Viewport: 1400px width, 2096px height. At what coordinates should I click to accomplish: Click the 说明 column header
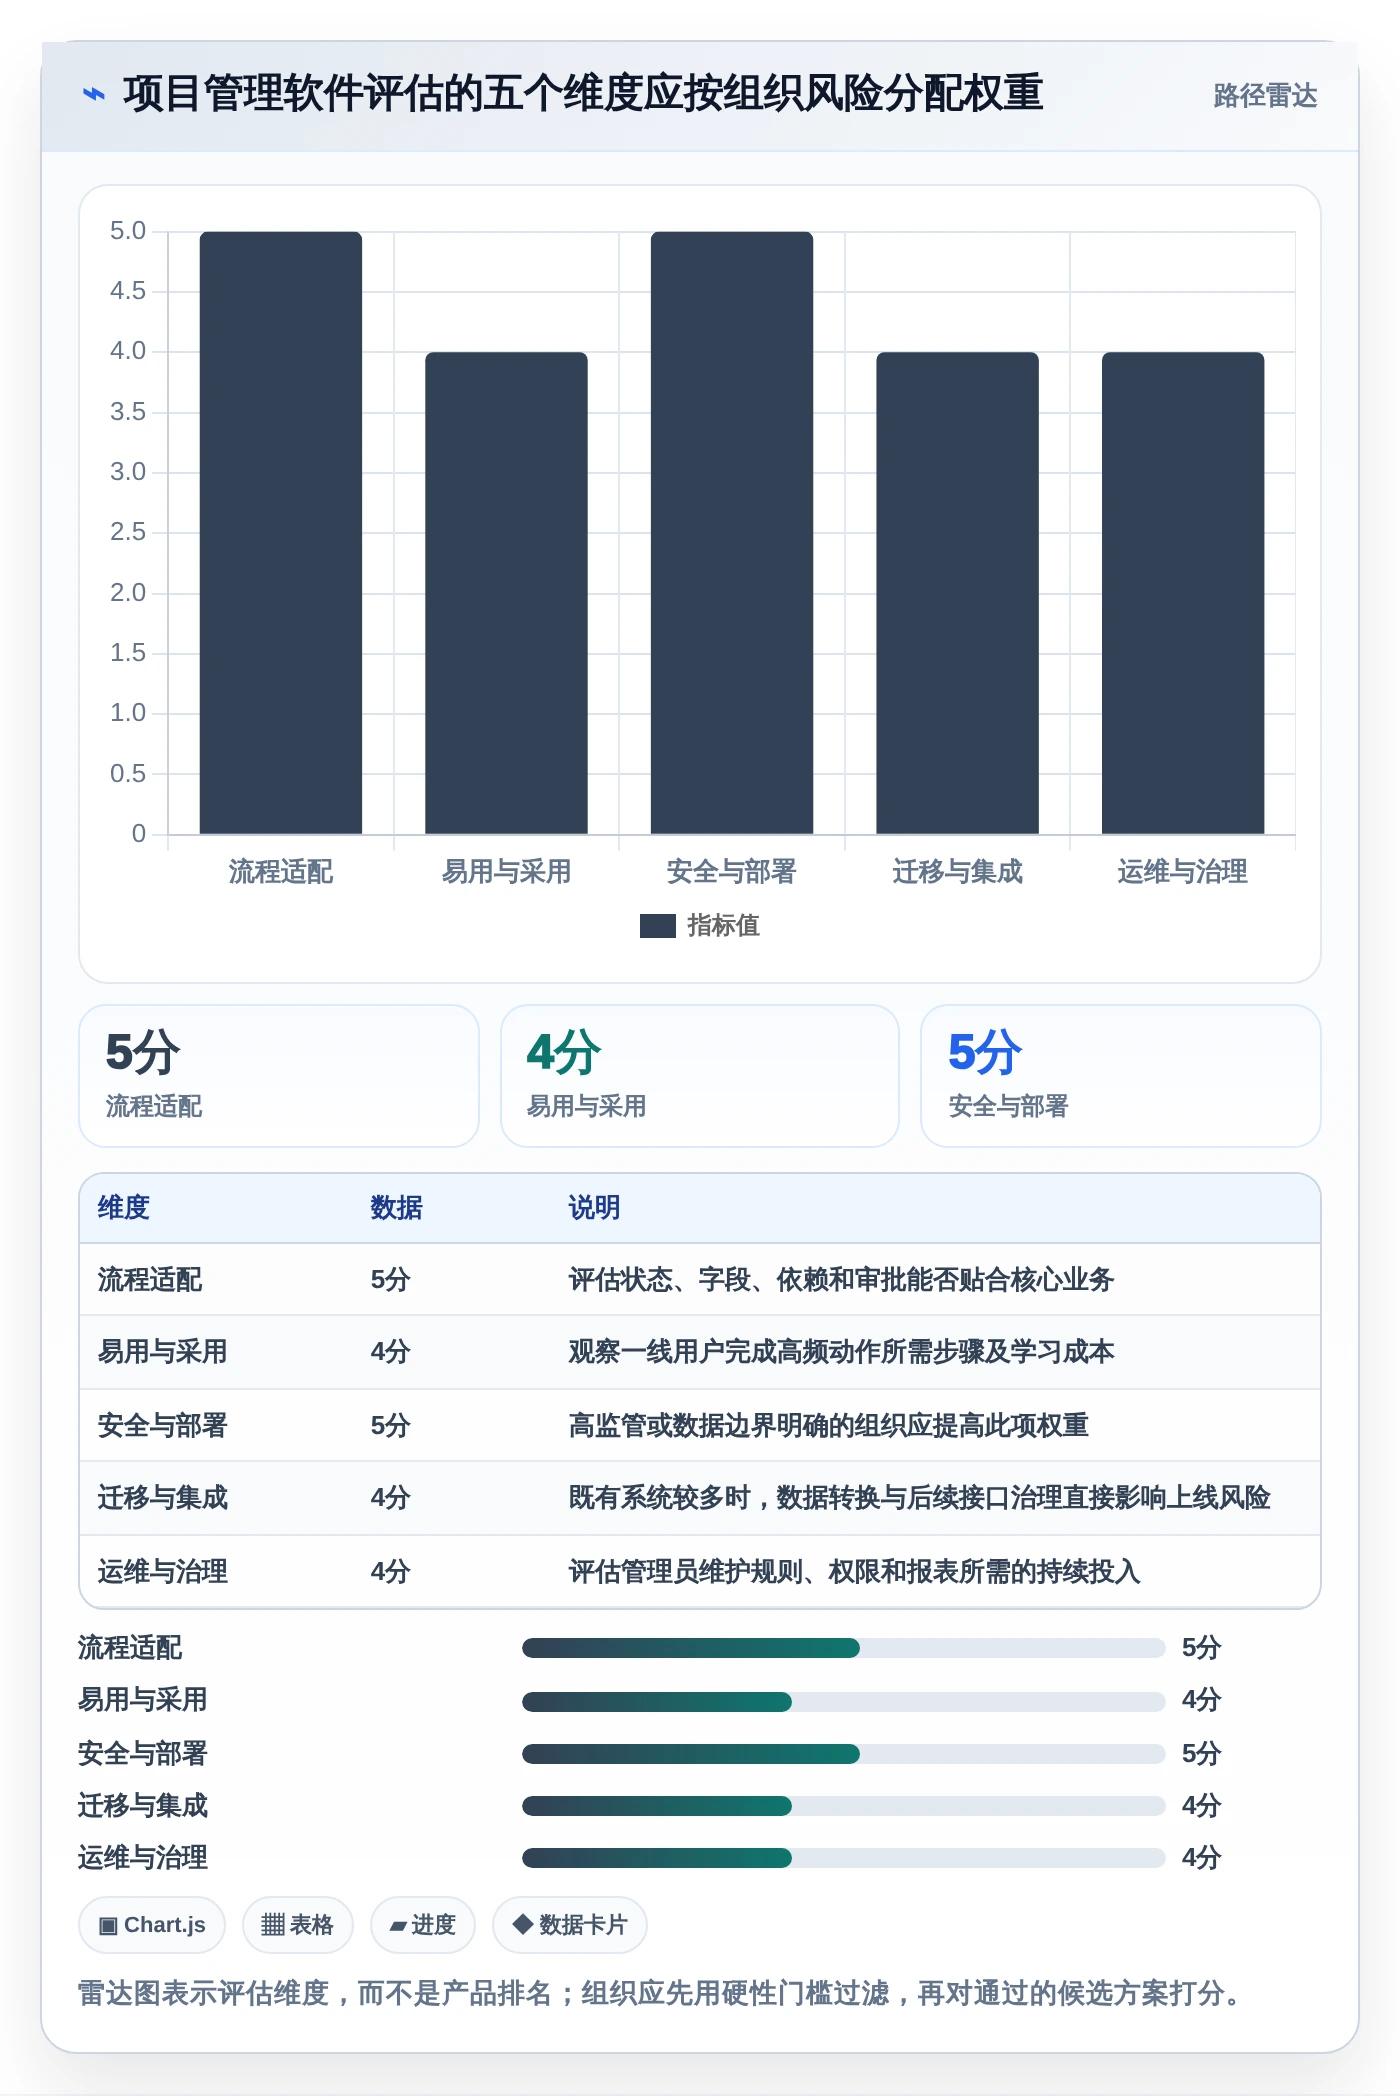point(595,1208)
